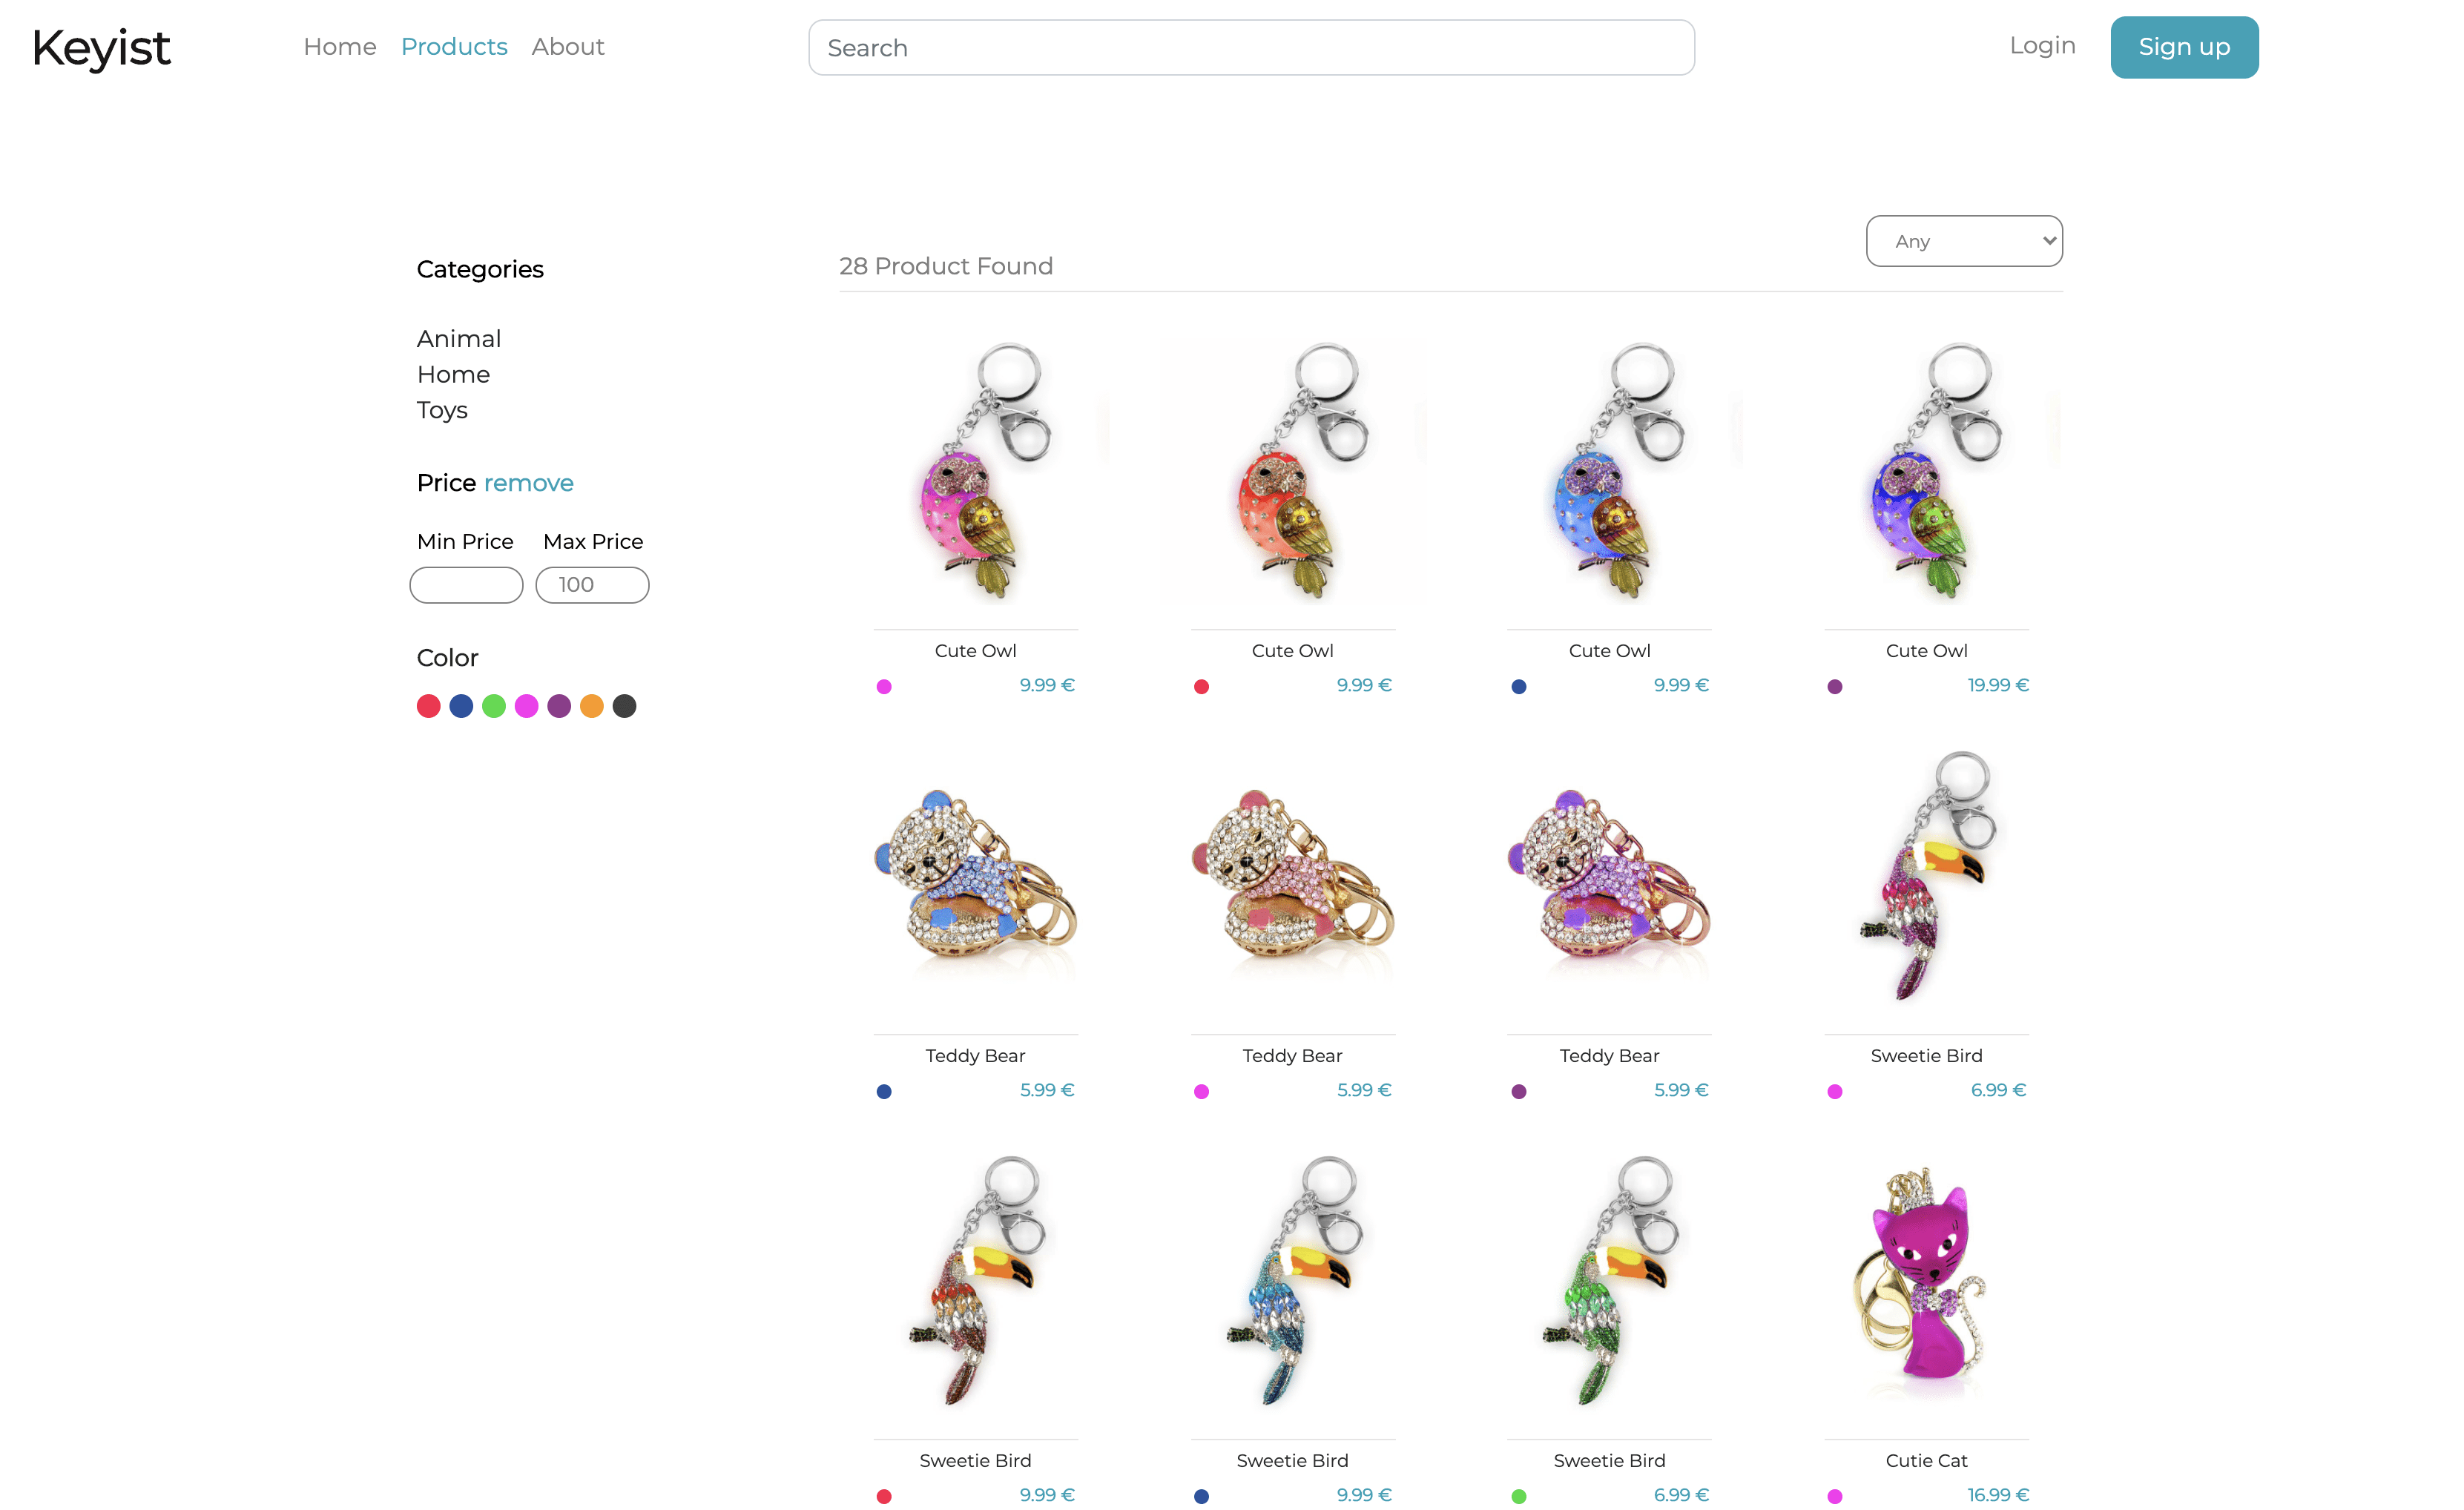Select the Animal category
This screenshot has height=1510, width=2464.
(x=459, y=339)
